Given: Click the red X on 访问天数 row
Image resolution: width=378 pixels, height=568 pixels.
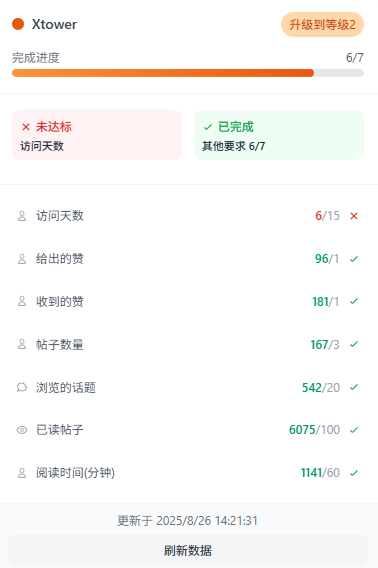Looking at the screenshot, I should pyautogui.click(x=354, y=216).
